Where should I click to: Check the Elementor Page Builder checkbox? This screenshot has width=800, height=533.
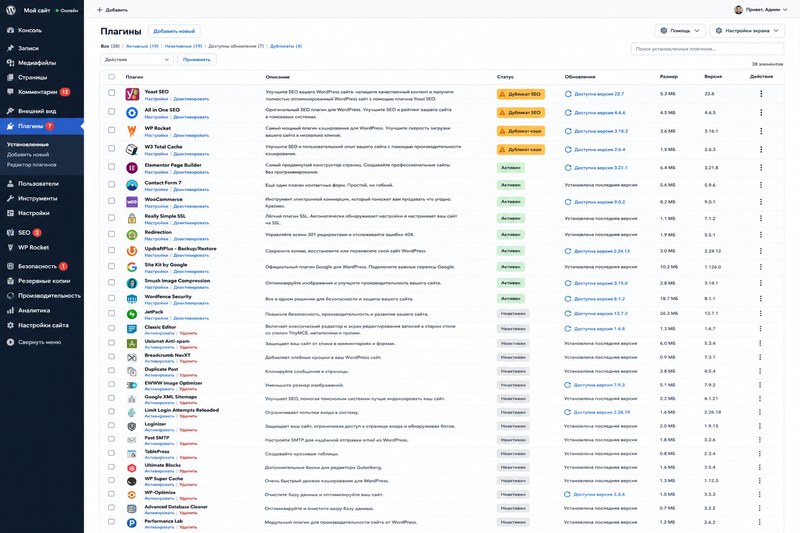111,167
